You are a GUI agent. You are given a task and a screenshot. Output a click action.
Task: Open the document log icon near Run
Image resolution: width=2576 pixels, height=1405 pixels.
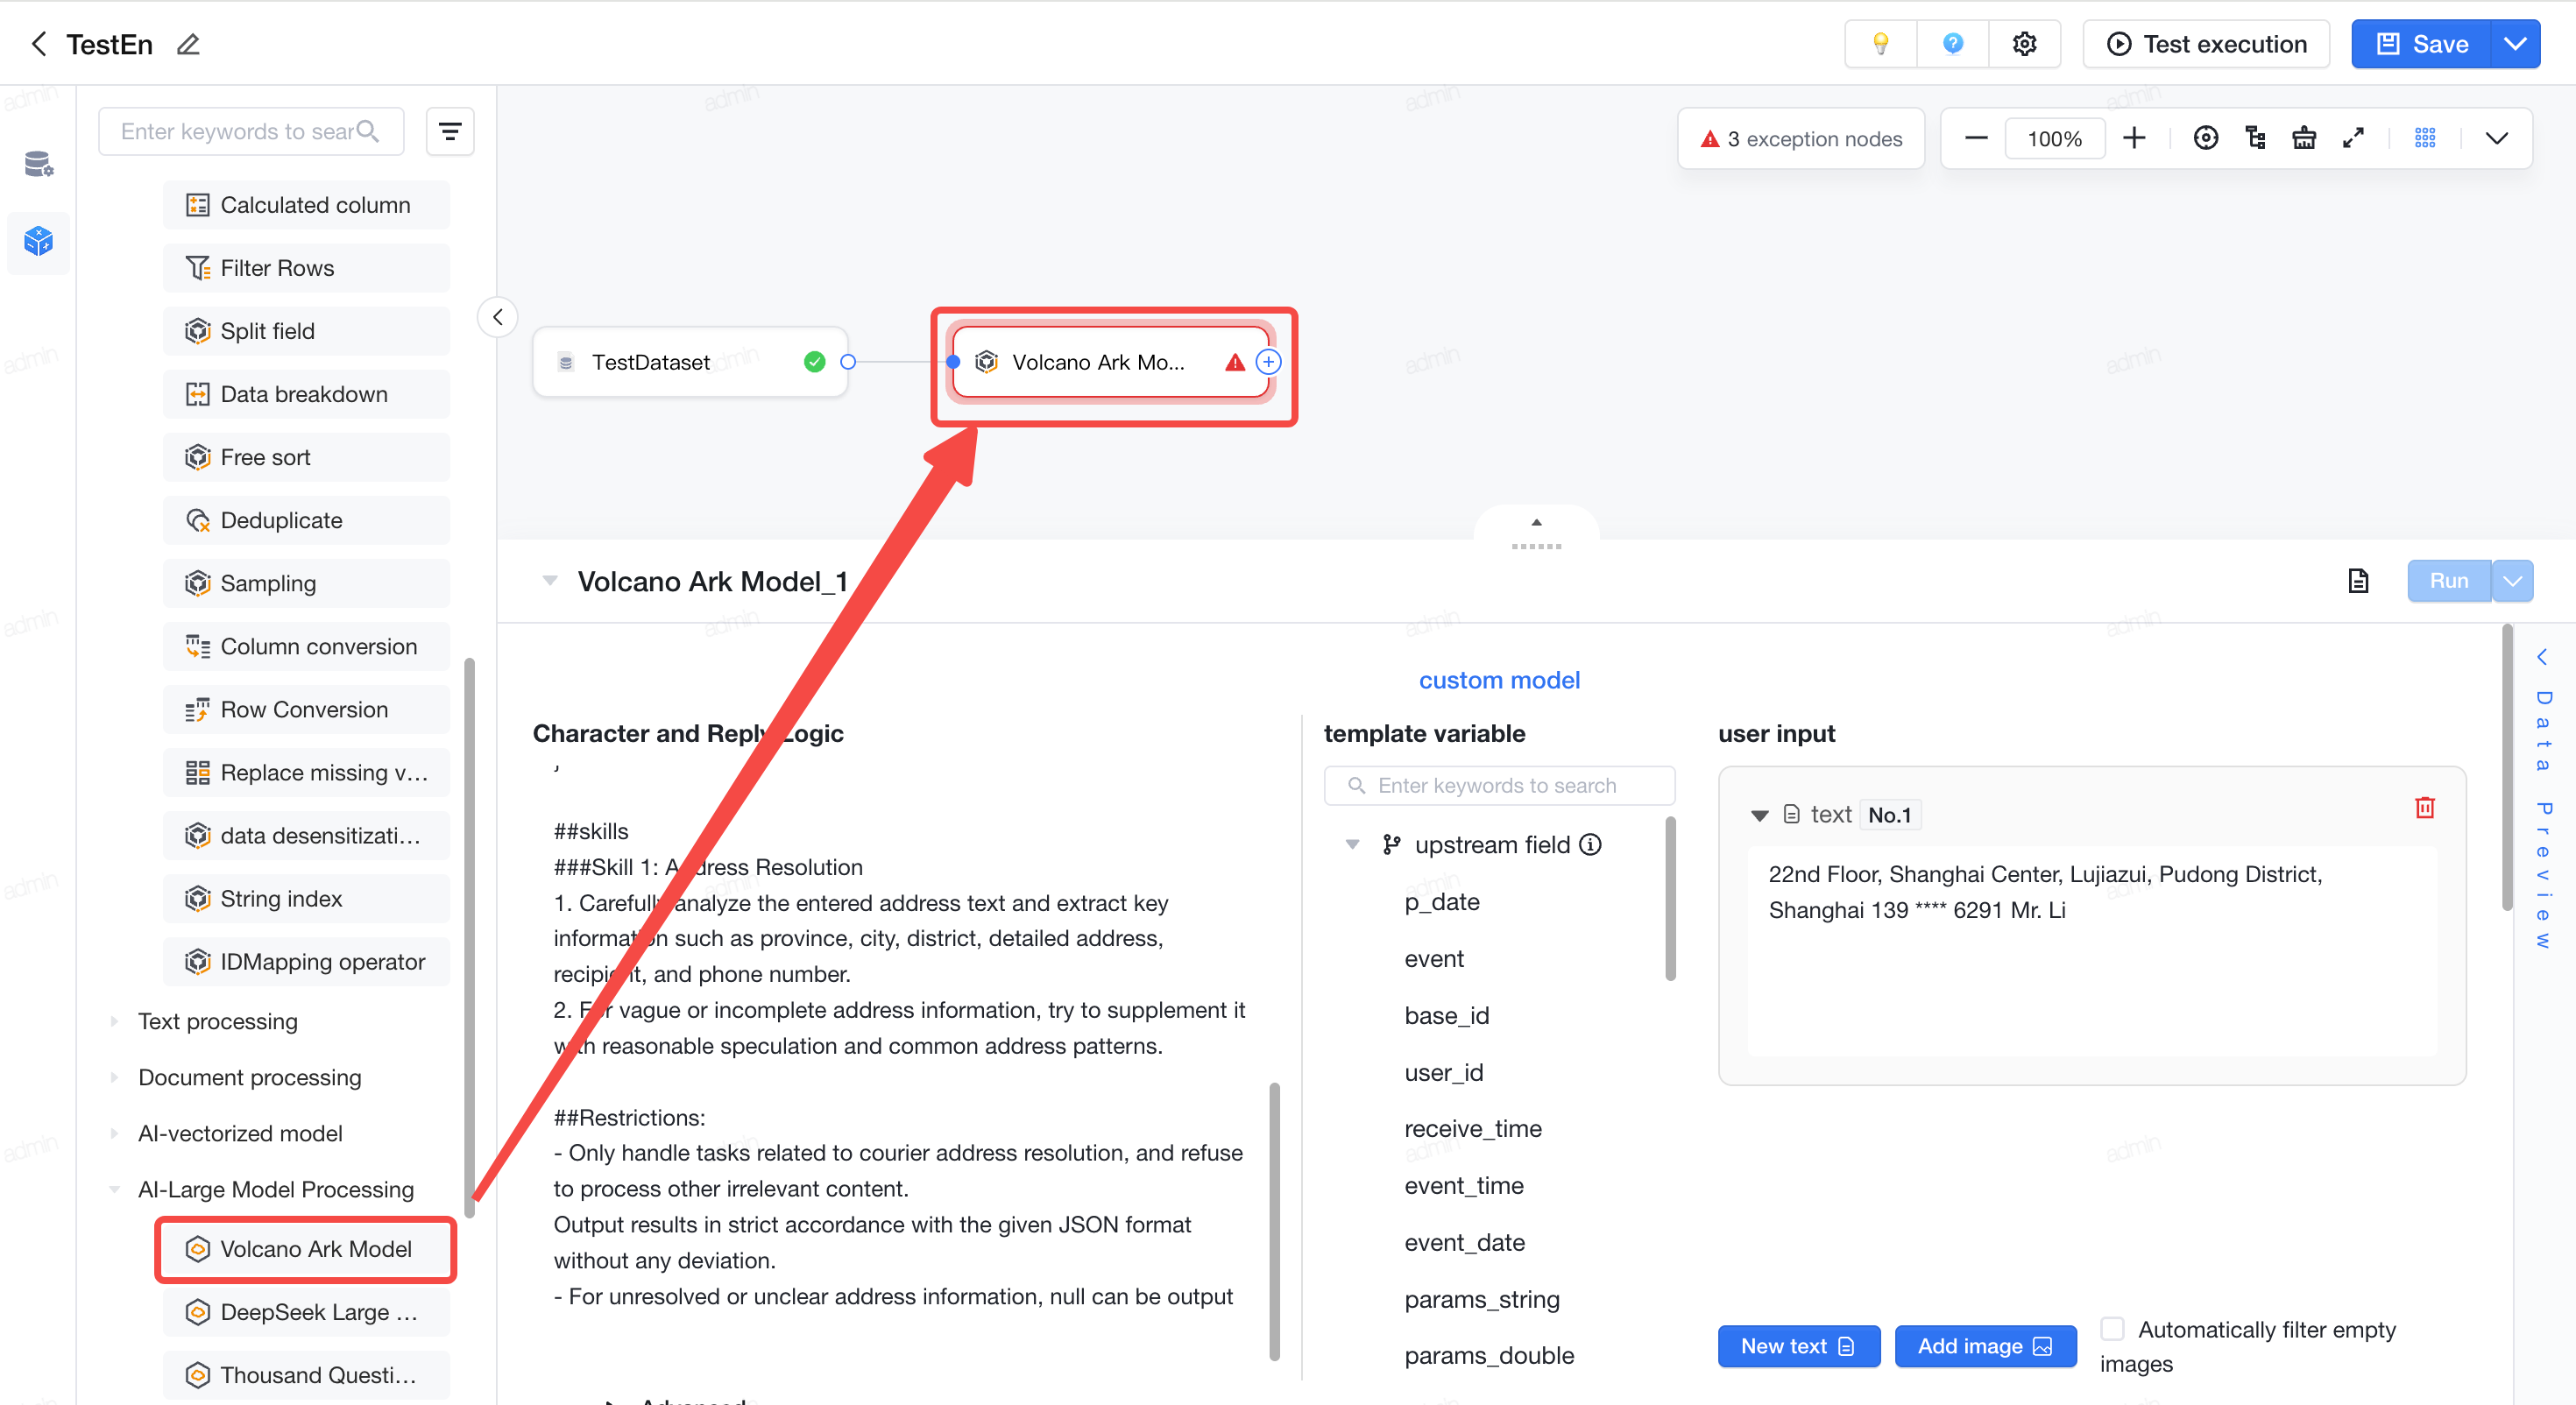[2358, 581]
